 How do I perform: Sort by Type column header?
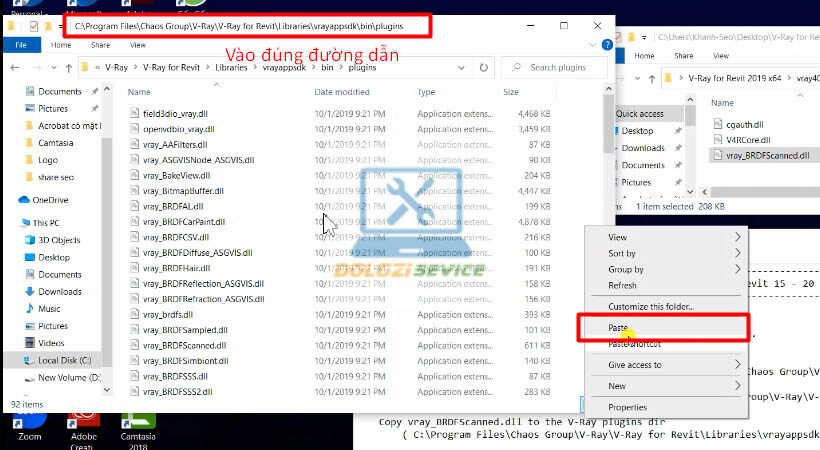pos(426,92)
